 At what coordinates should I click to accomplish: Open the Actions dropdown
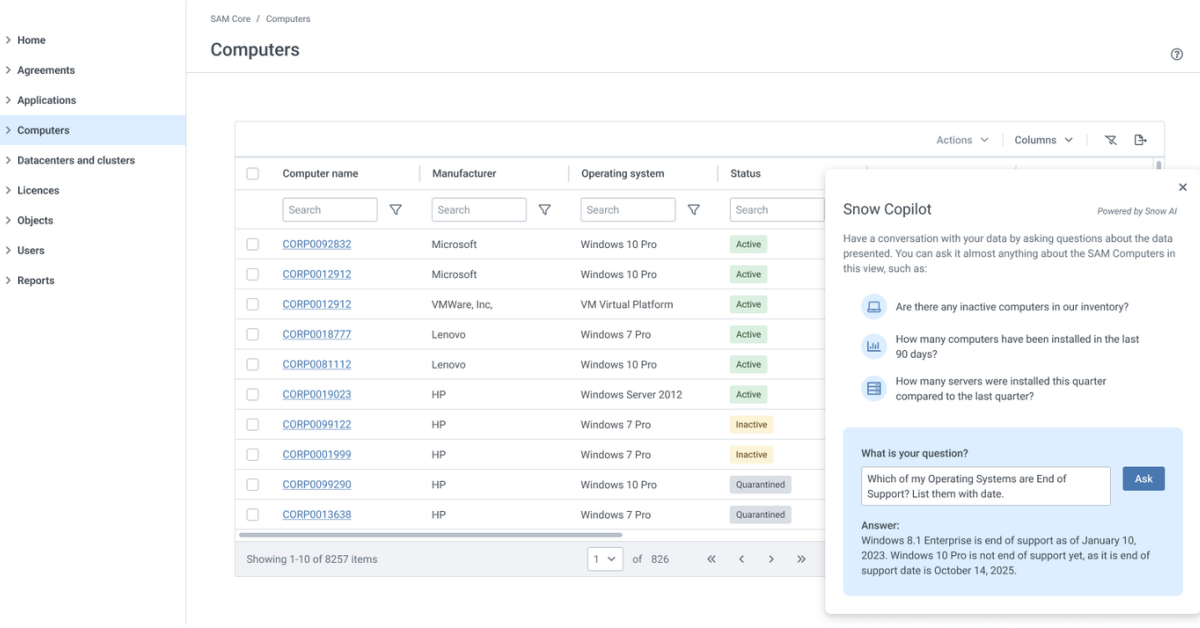[961, 140]
